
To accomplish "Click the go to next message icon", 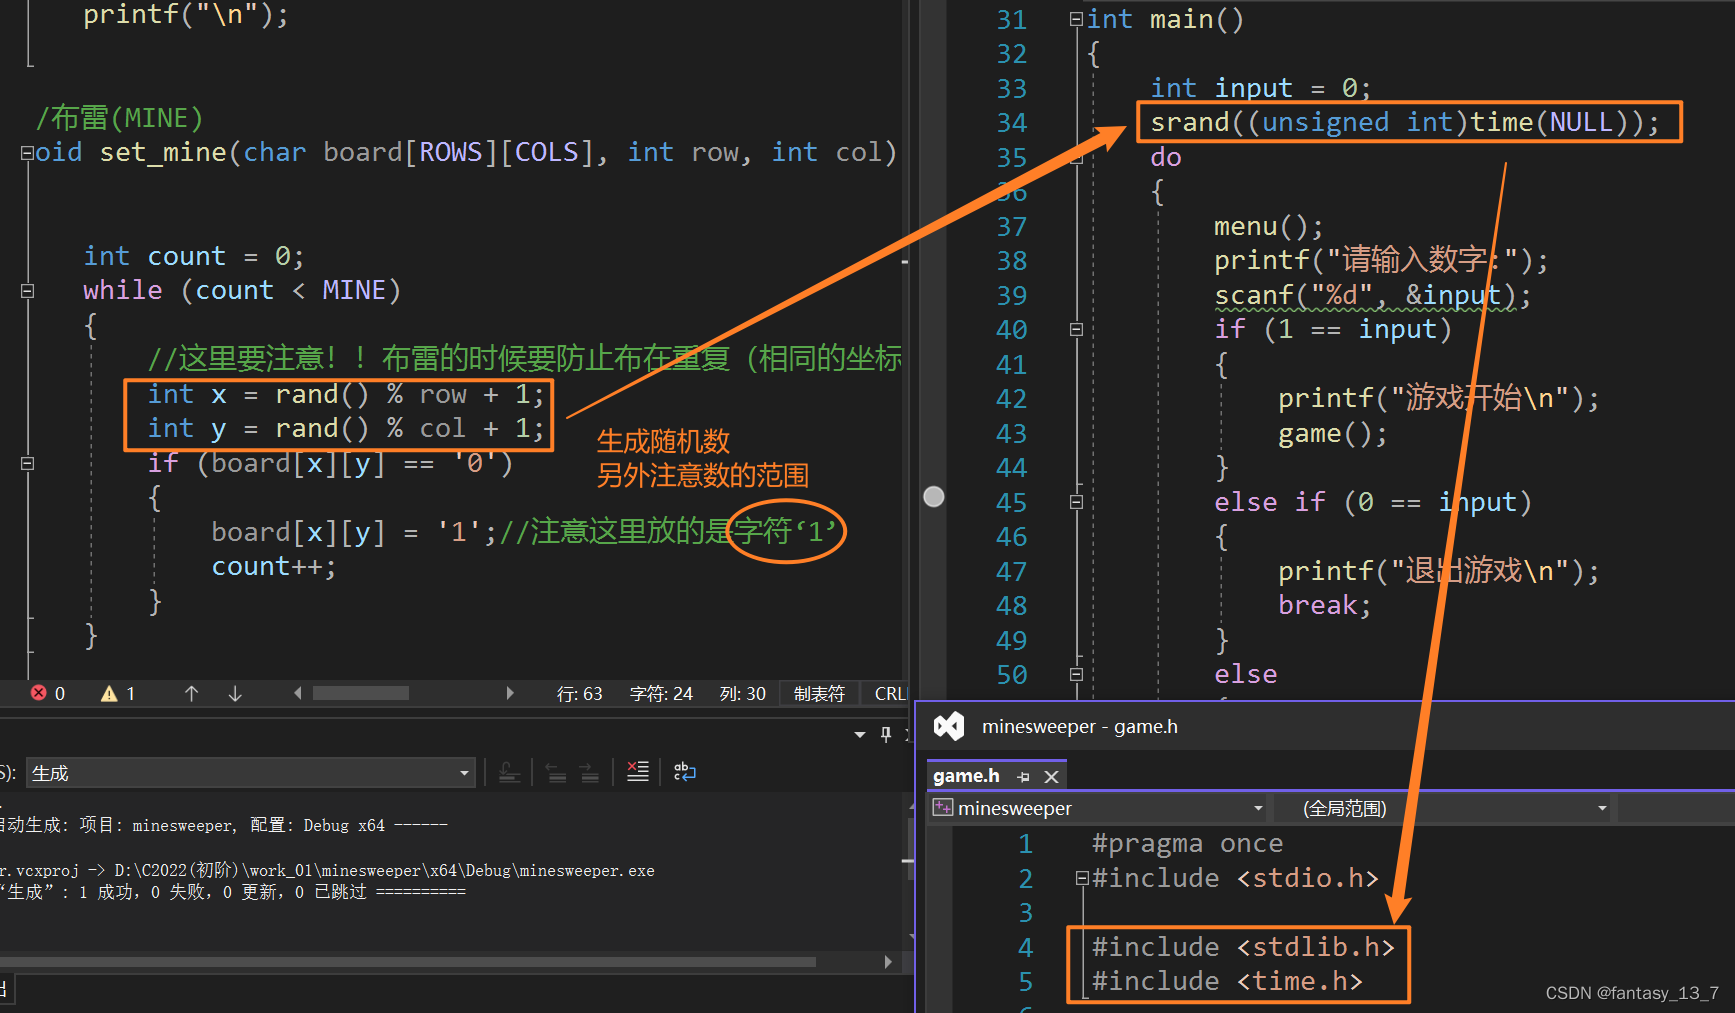I will pyautogui.click(x=590, y=772).
